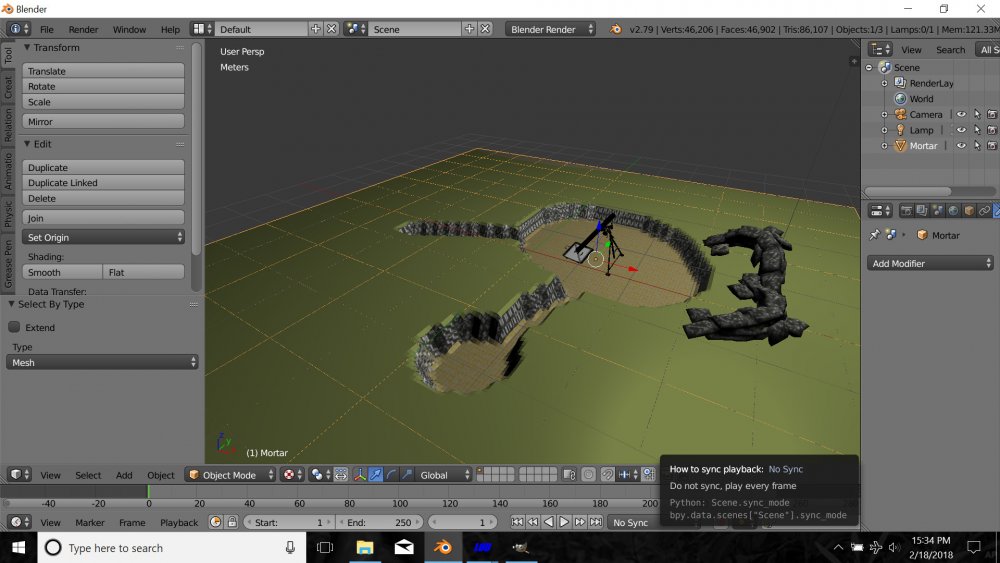Switch to the Render properties tab
Image resolution: width=1000 pixels, height=563 pixels.
pyautogui.click(x=906, y=210)
